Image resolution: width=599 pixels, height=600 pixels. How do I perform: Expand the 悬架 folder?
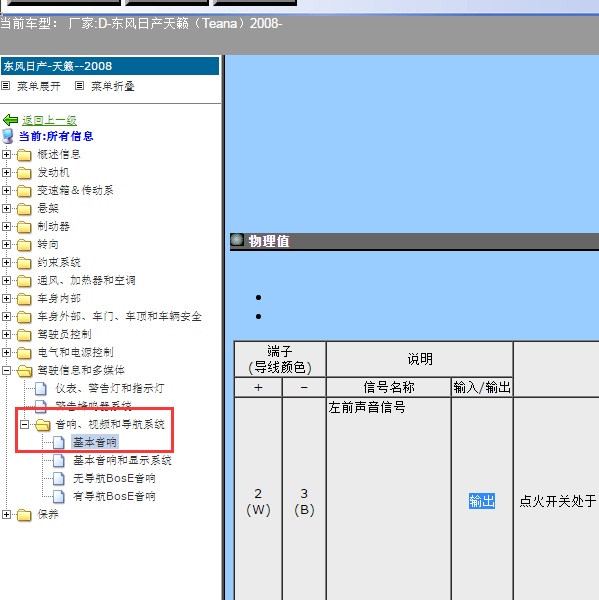click(6, 208)
